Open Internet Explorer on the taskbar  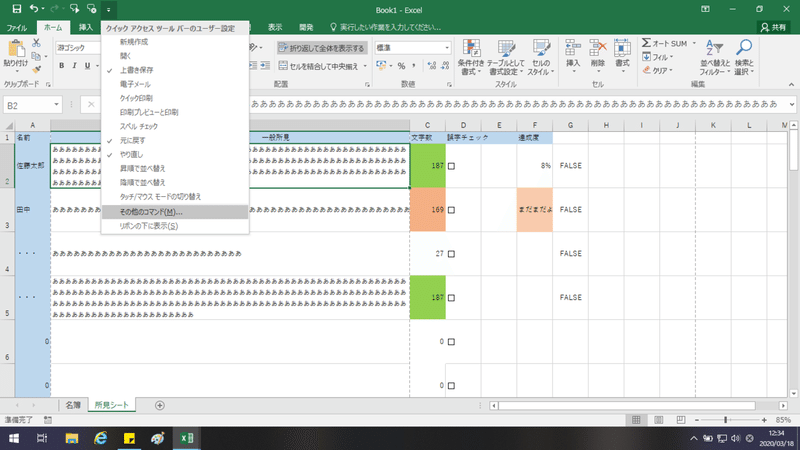[101, 438]
